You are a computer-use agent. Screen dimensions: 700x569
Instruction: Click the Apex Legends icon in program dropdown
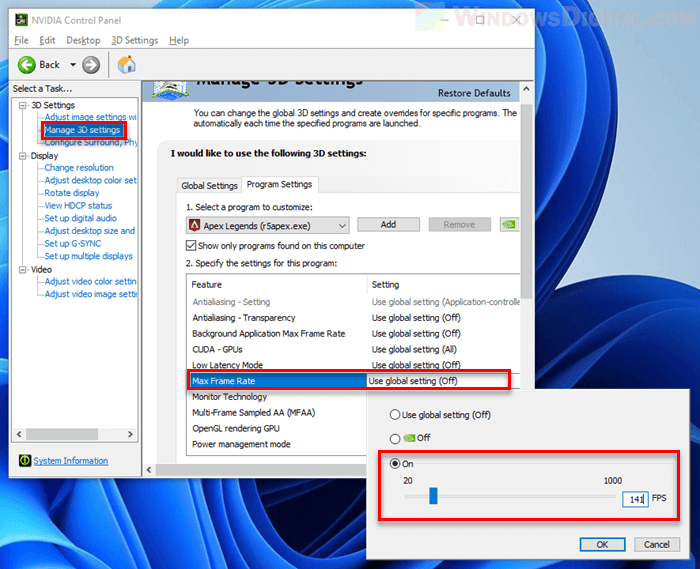pyautogui.click(x=194, y=225)
